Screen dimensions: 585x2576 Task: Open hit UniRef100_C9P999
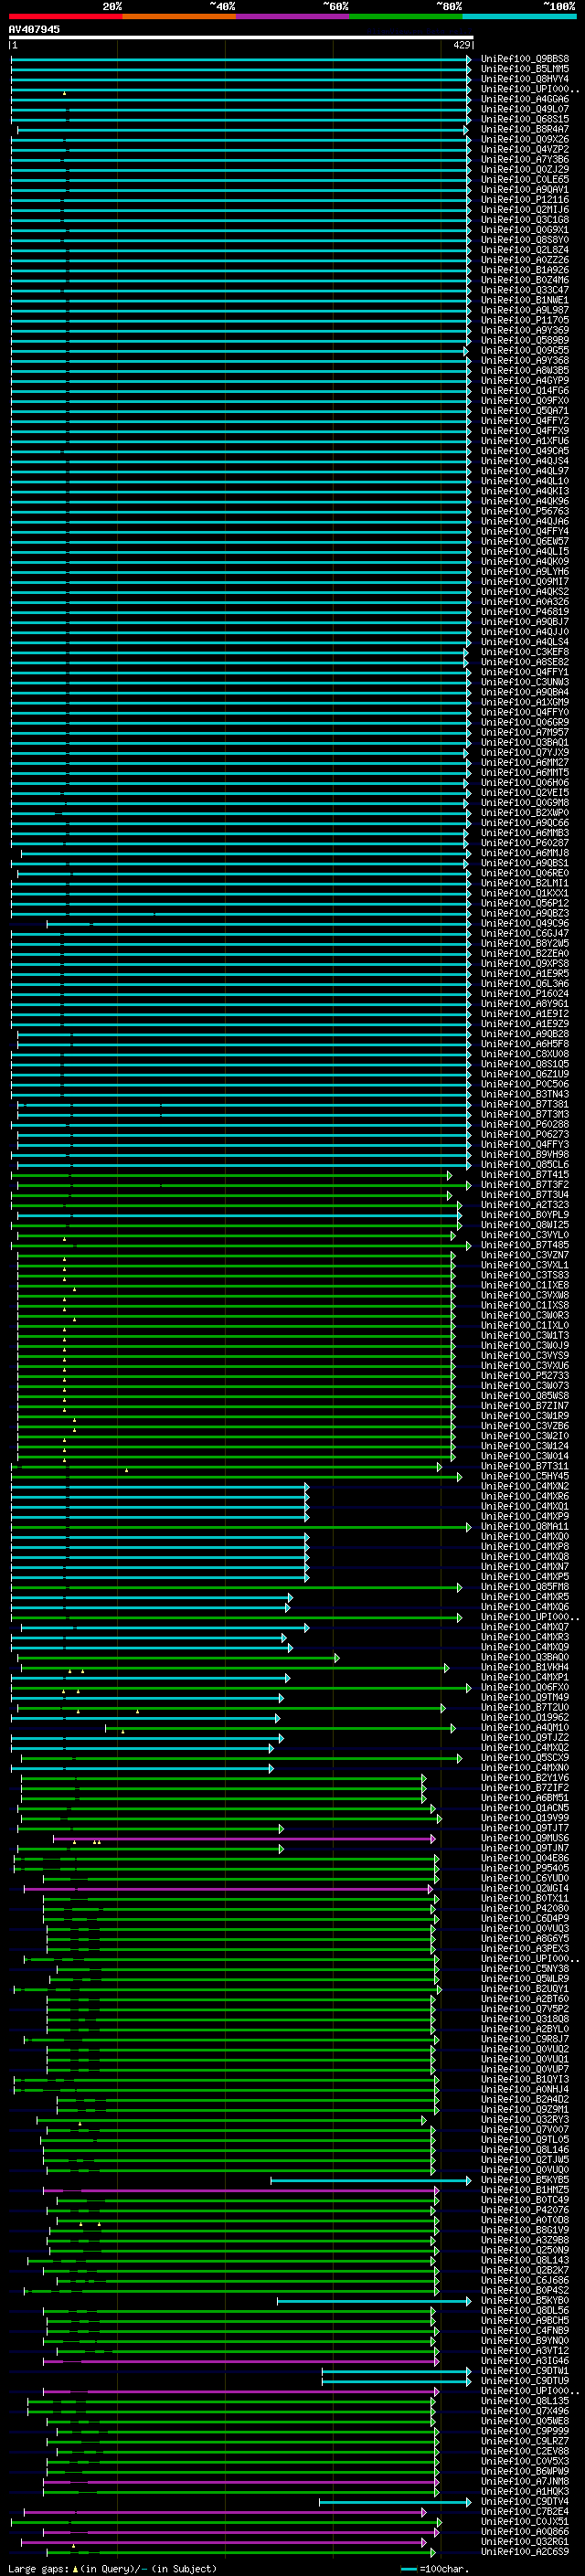(x=525, y=2430)
